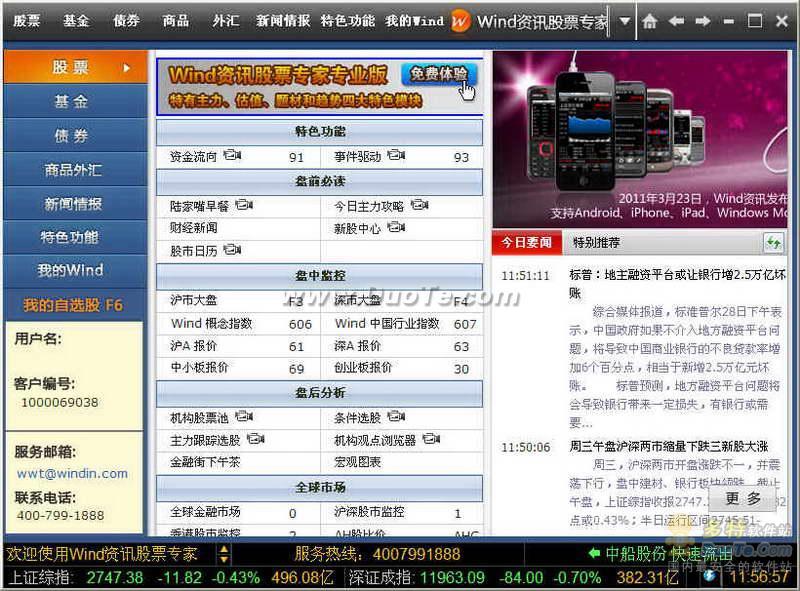Open 全球金融市场 entry

point(205,511)
